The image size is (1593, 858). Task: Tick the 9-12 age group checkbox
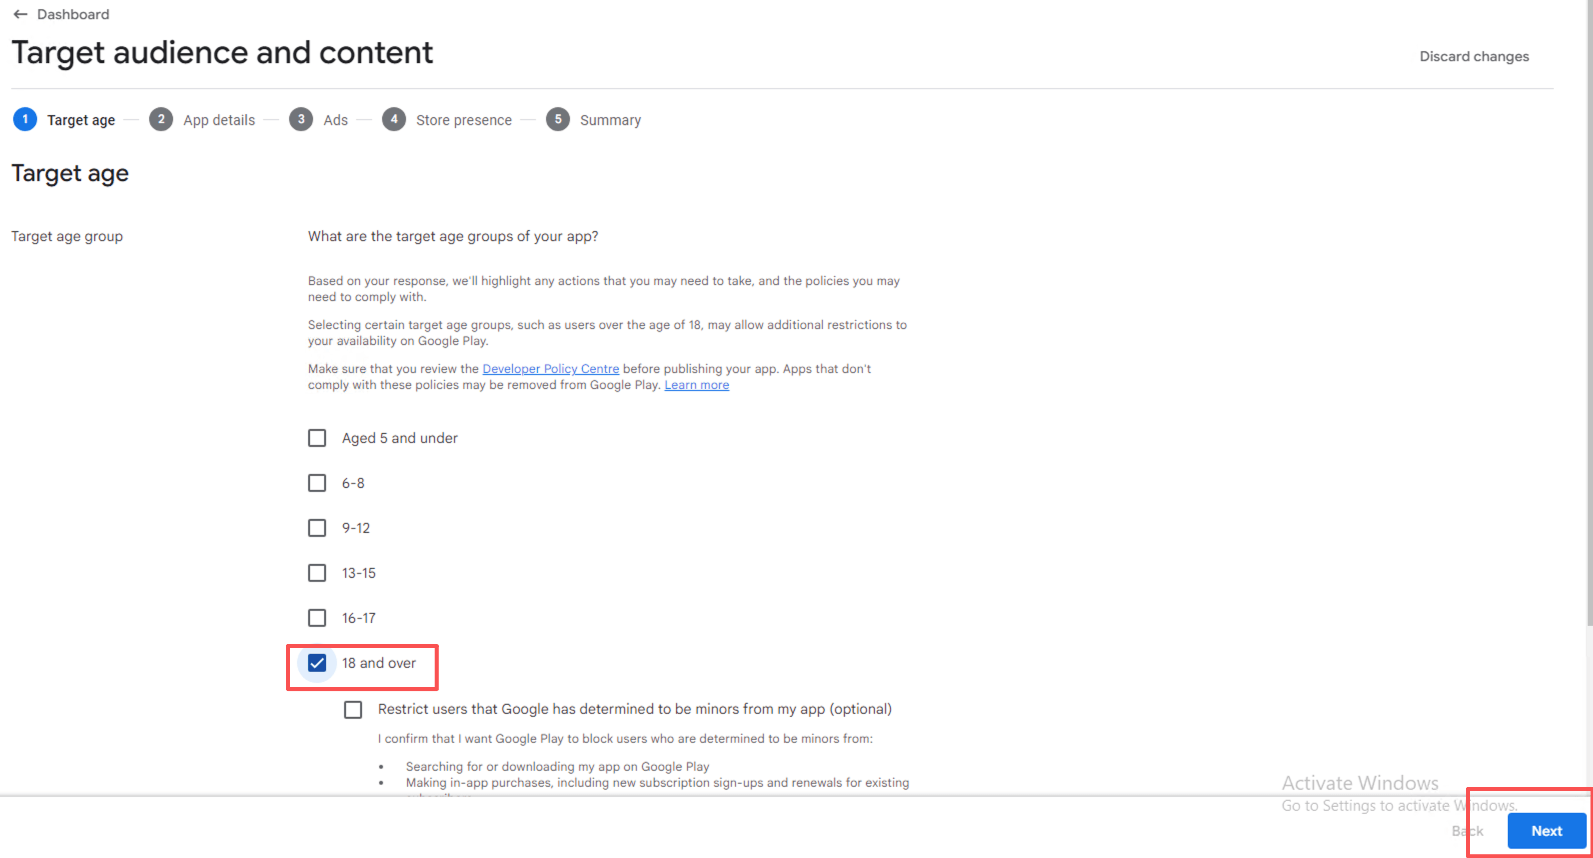317,528
